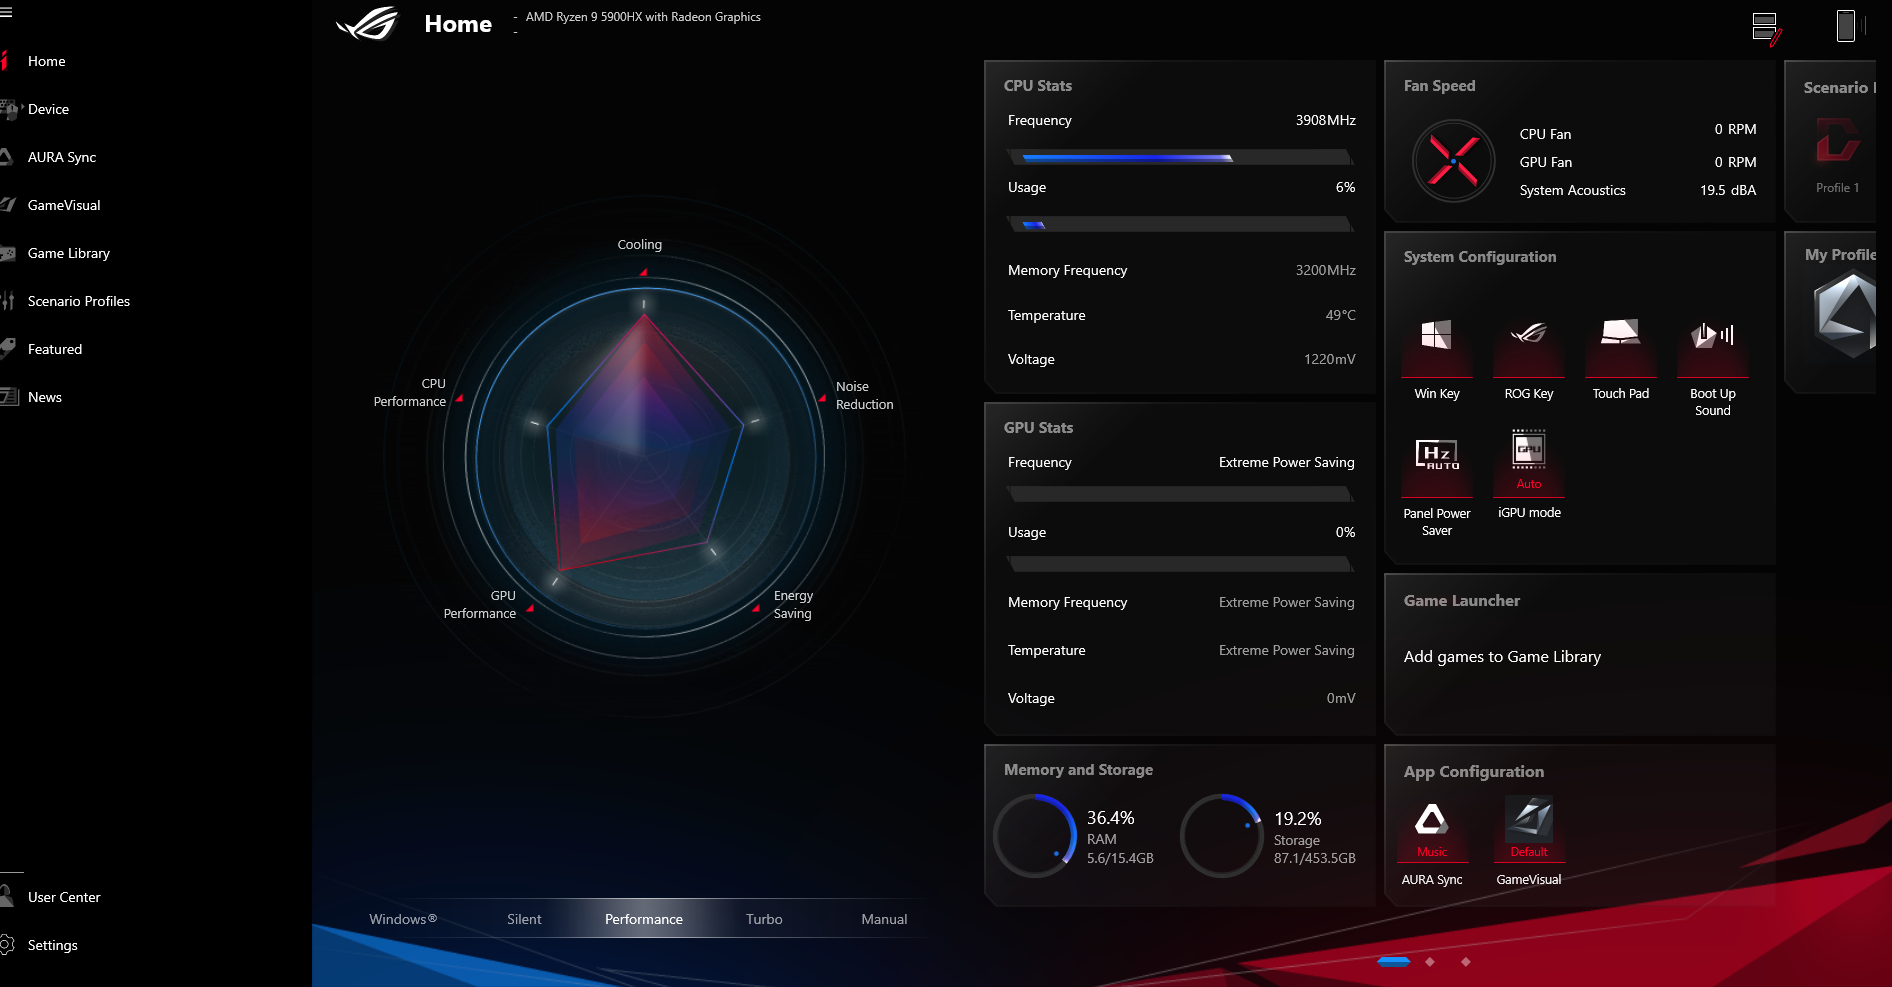Click the Noise Reduction radar label
1892x987 pixels.
865,395
